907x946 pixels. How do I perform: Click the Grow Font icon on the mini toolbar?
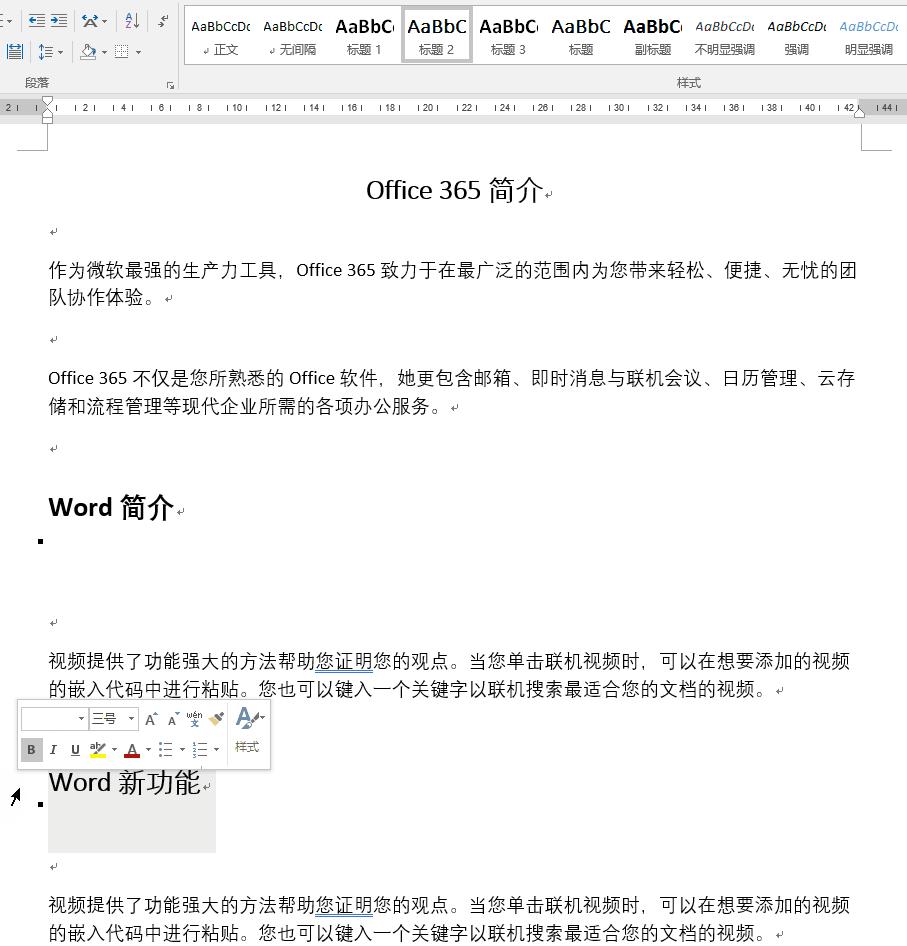[151, 718]
